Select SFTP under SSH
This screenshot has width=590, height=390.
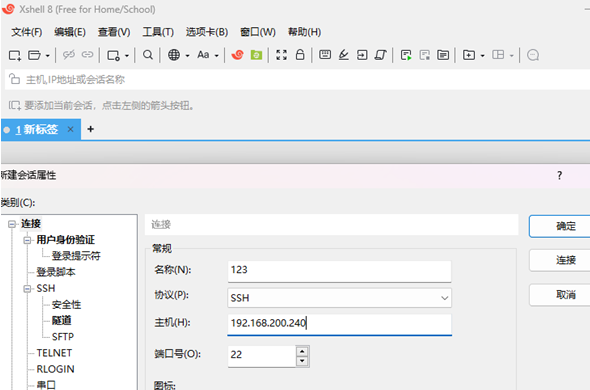(63, 337)
